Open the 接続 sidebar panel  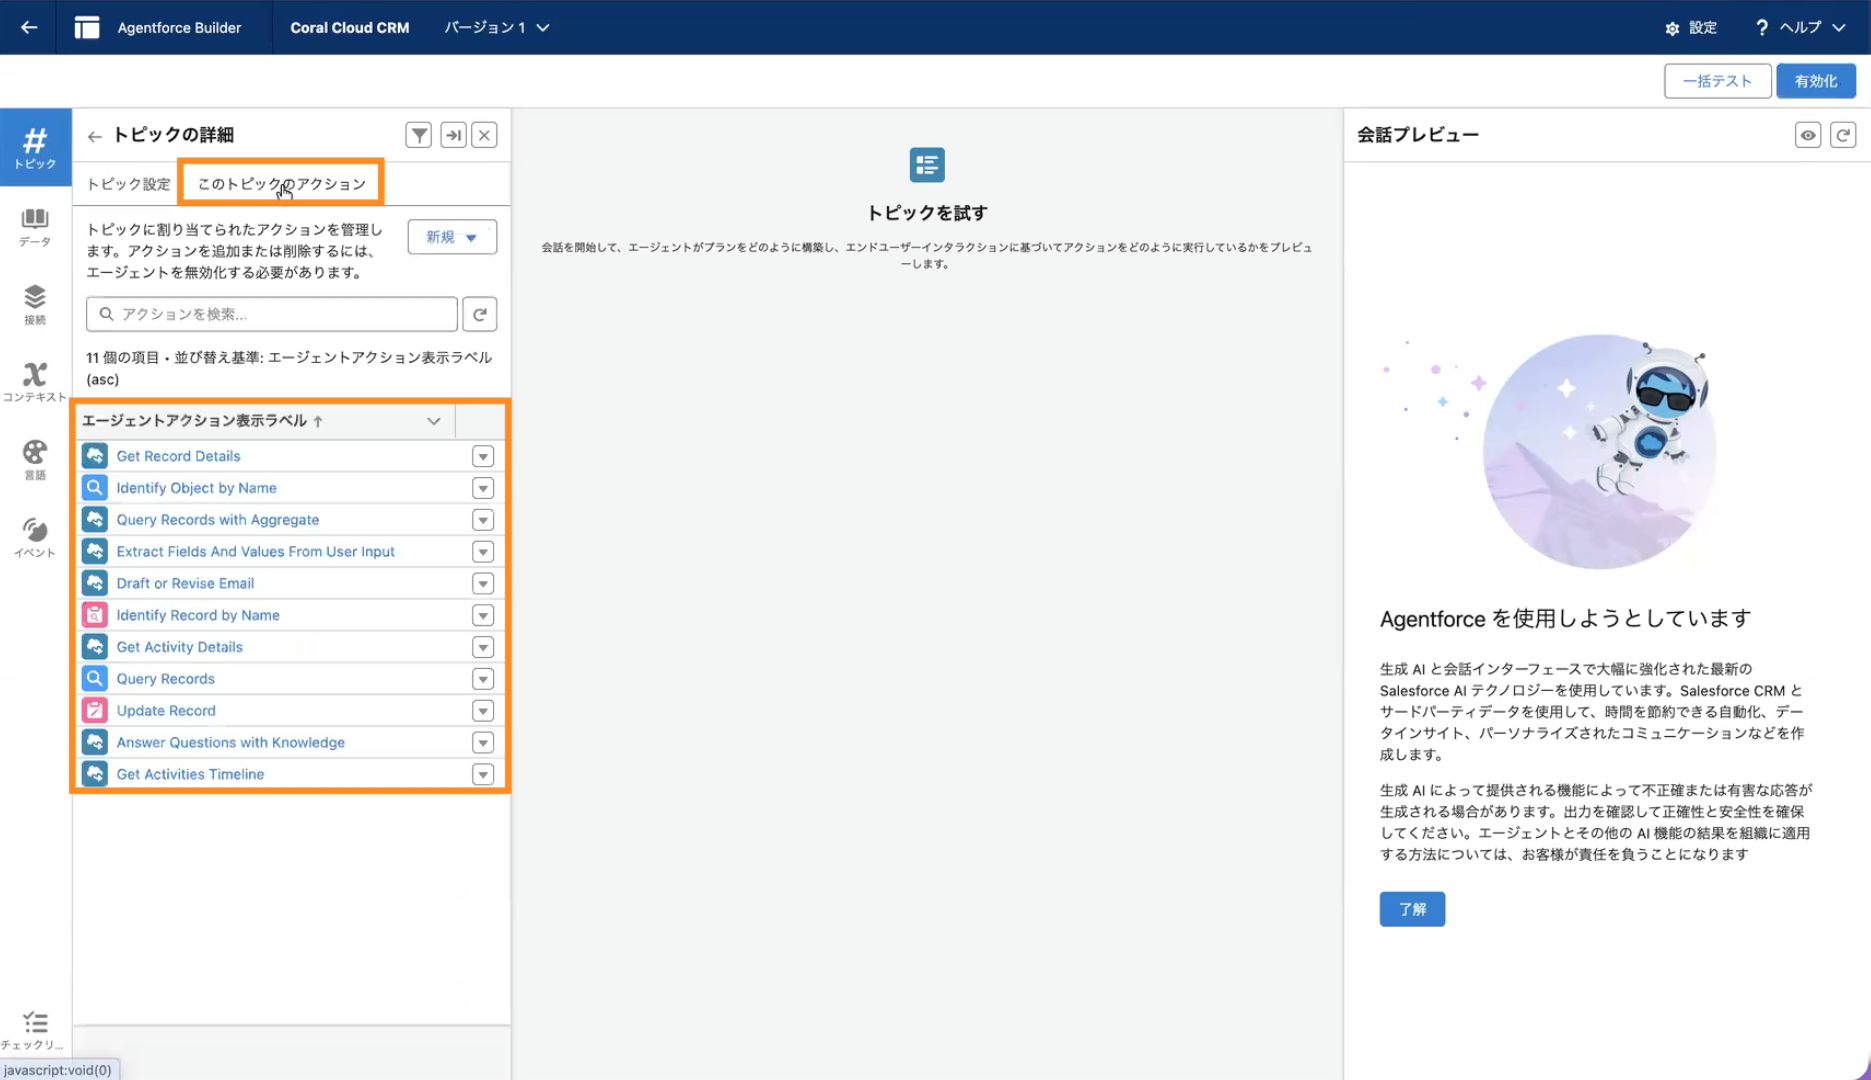[35, 305]
